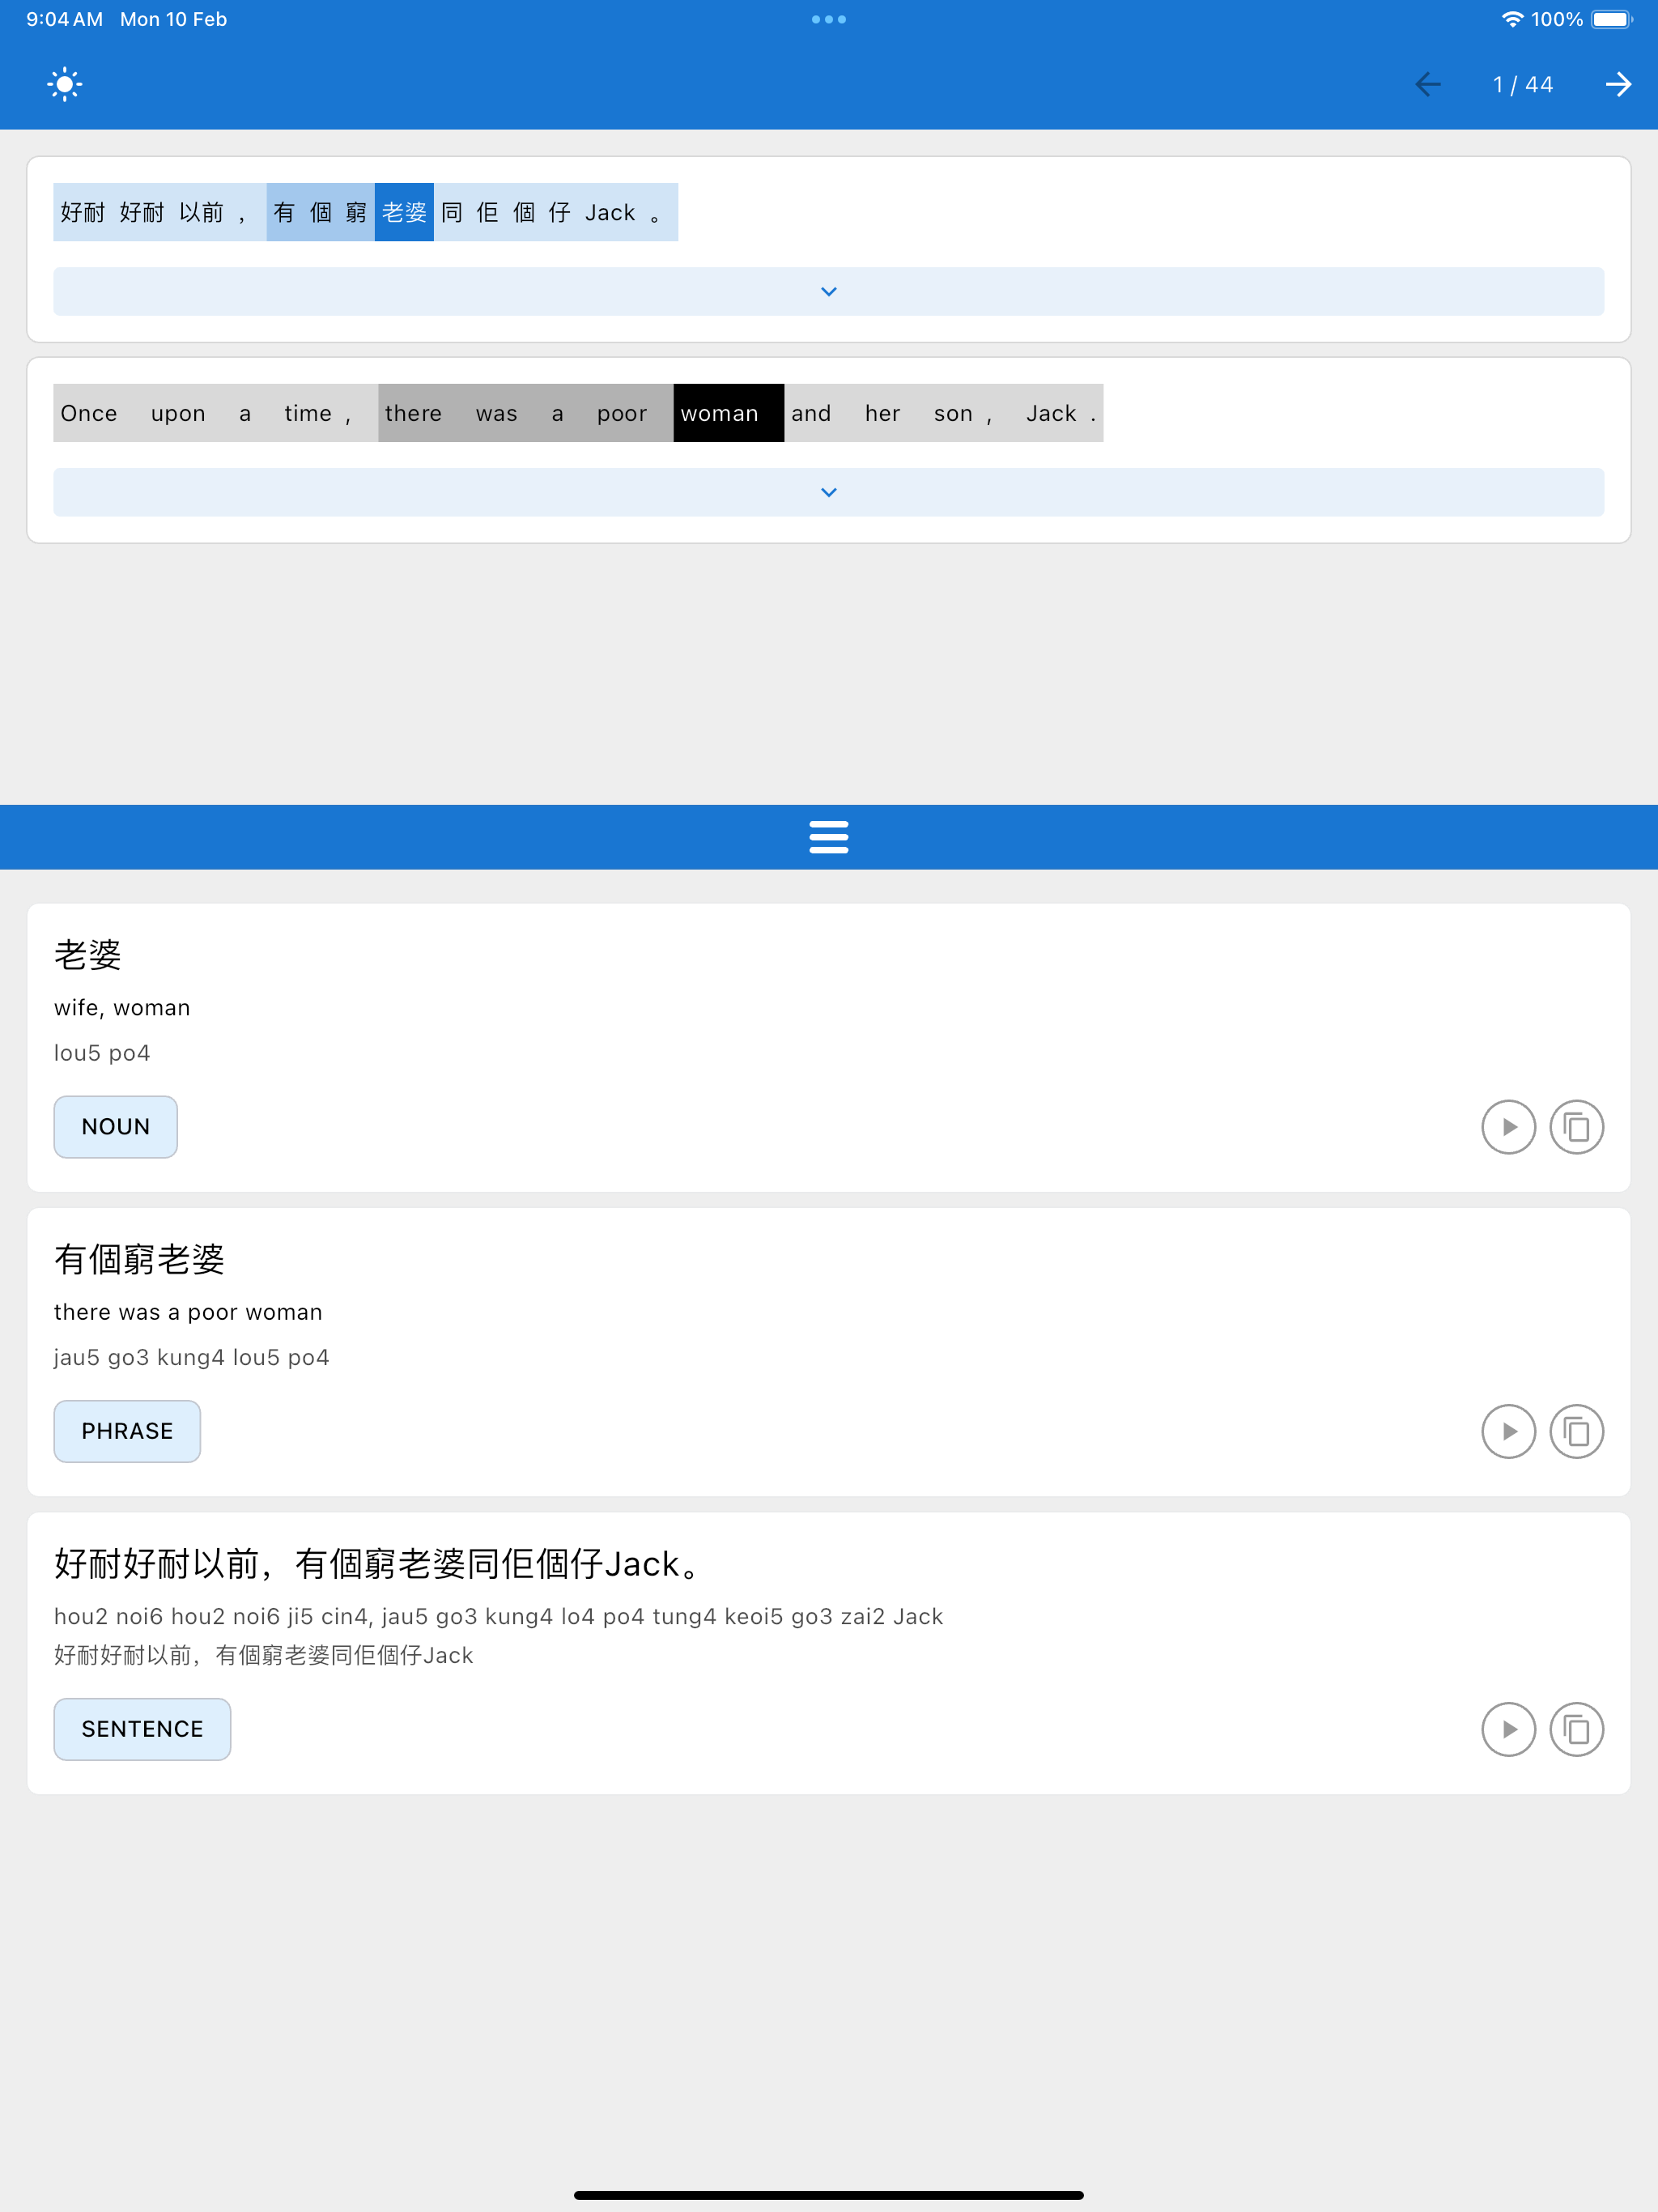Select the word 仔 in Cantonese sentence
1658x2212 pixels.
point(560,212)
